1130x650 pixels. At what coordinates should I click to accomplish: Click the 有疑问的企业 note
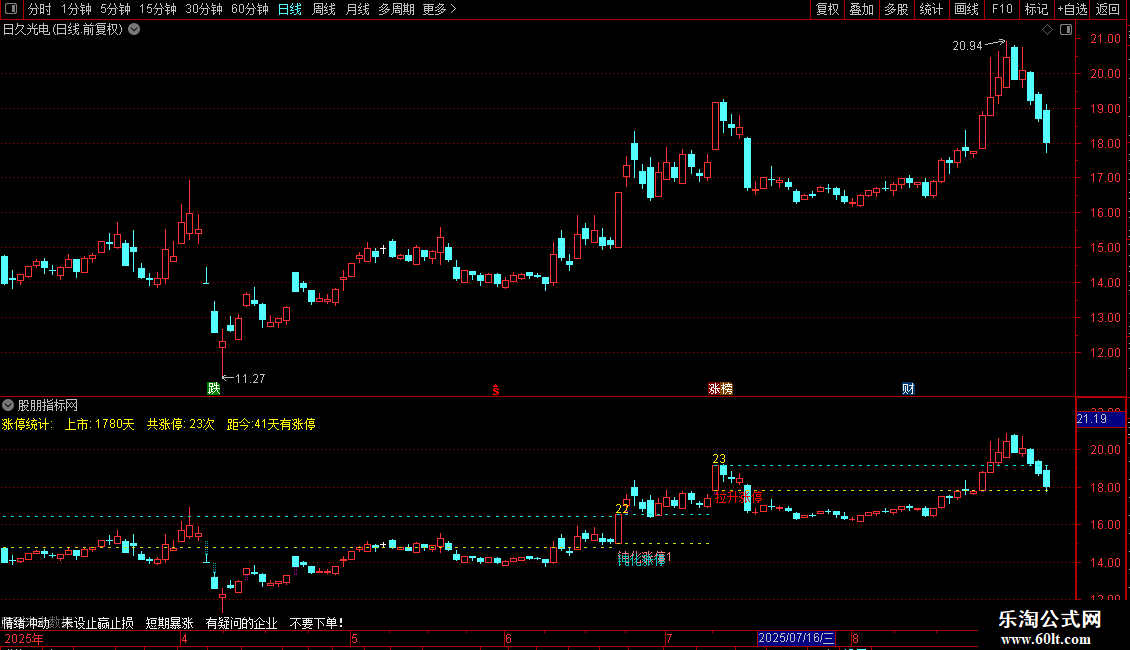(241, 623)
